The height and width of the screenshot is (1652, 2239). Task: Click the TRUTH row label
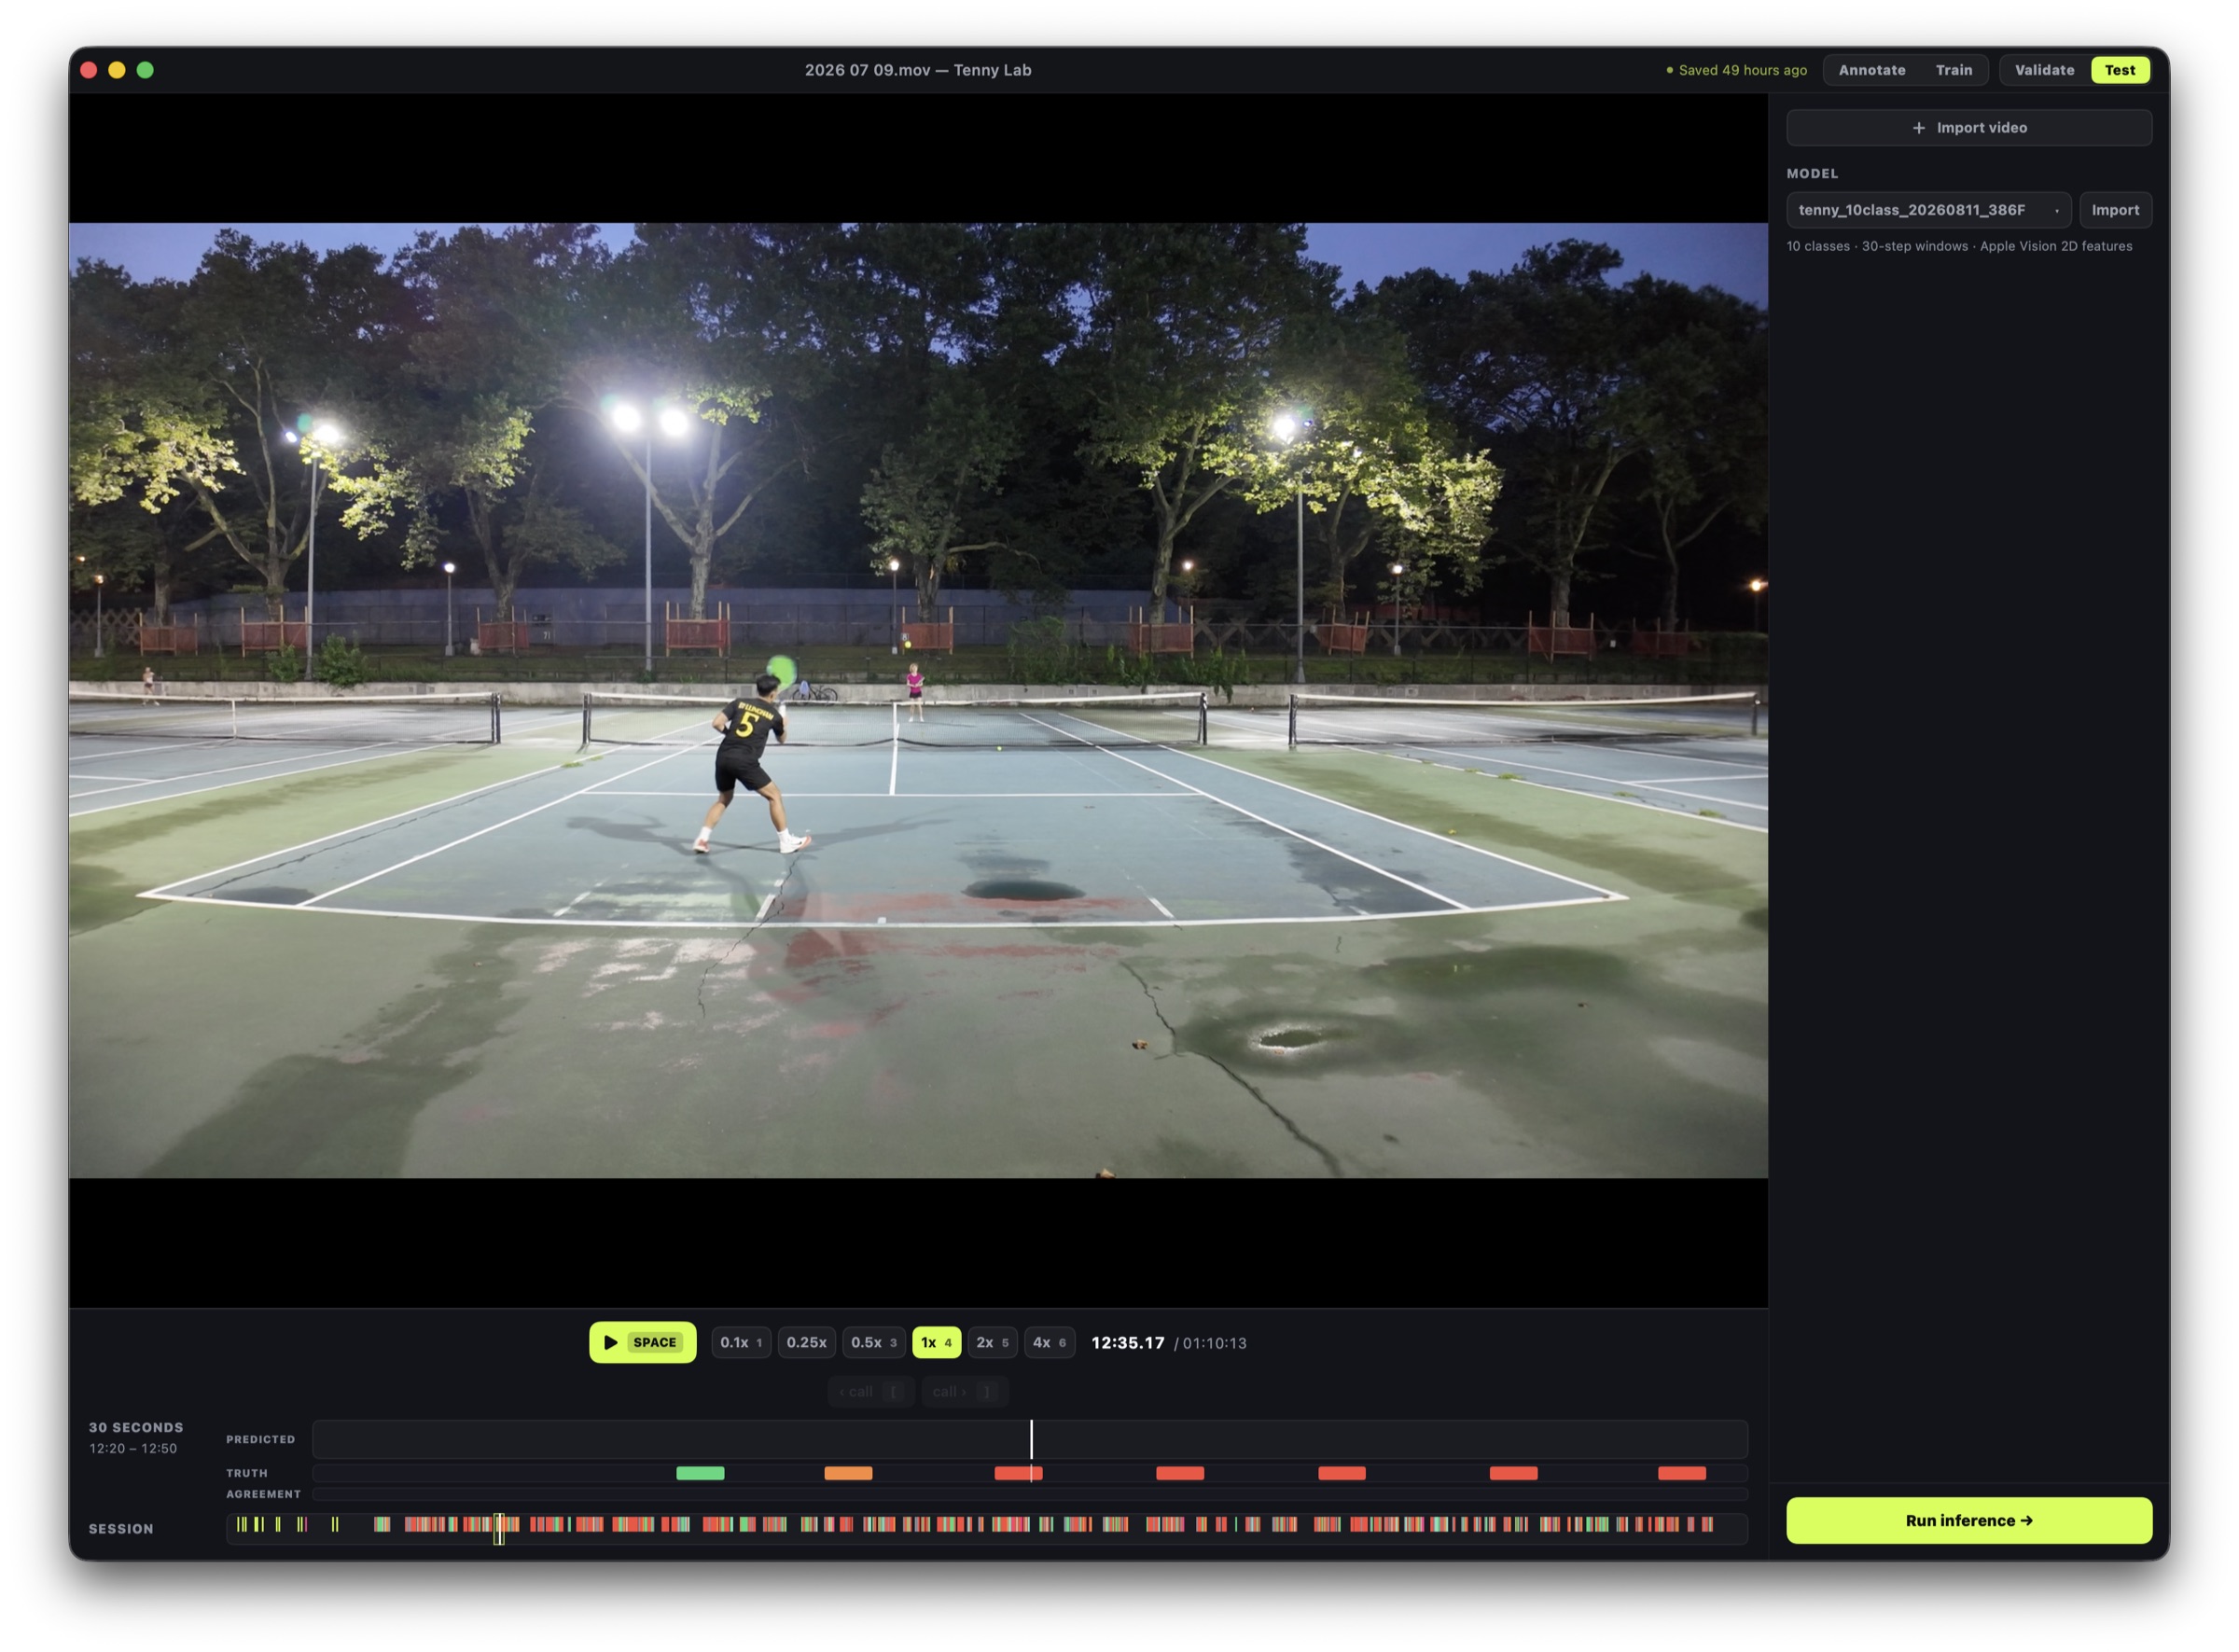[x=247, y=1473]
